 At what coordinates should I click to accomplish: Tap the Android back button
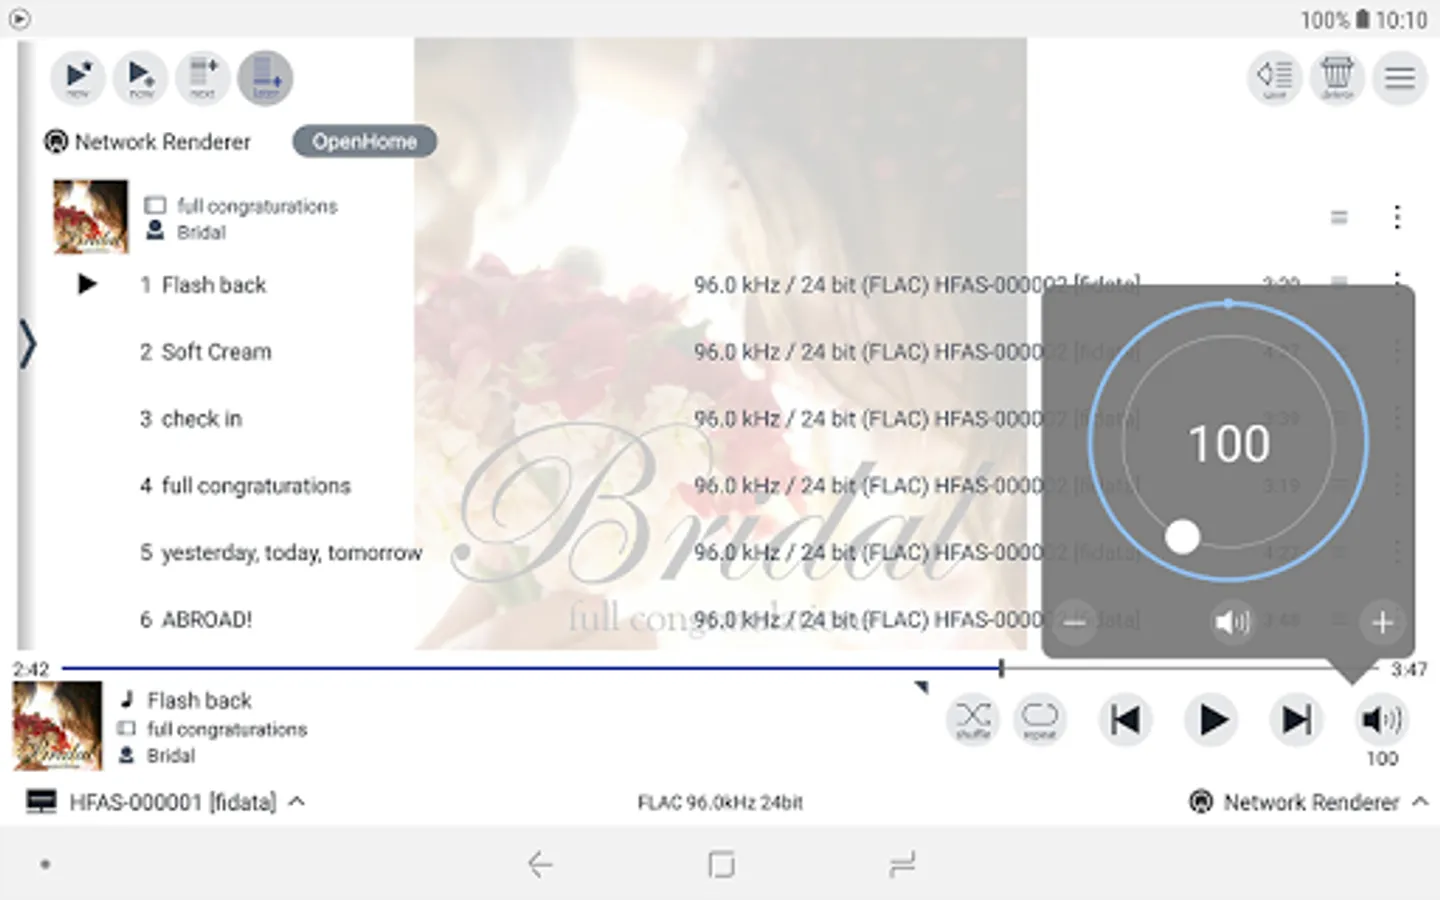(540, 864)
